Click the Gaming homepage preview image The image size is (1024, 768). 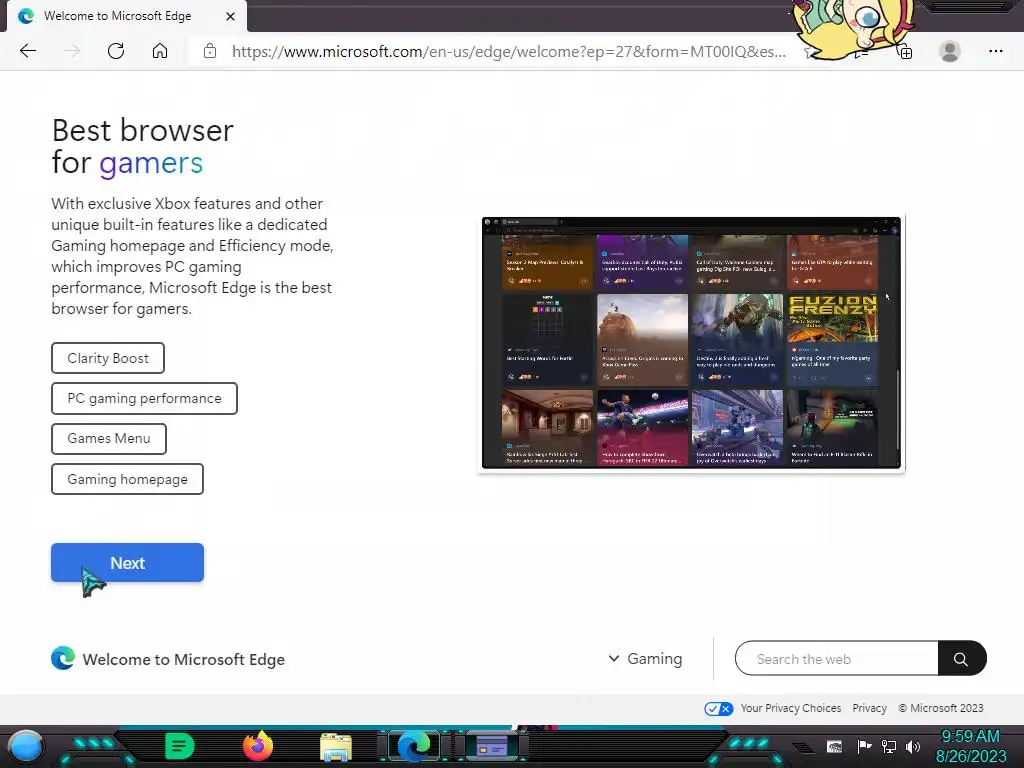pyautogui.click(x=691, y=344)
